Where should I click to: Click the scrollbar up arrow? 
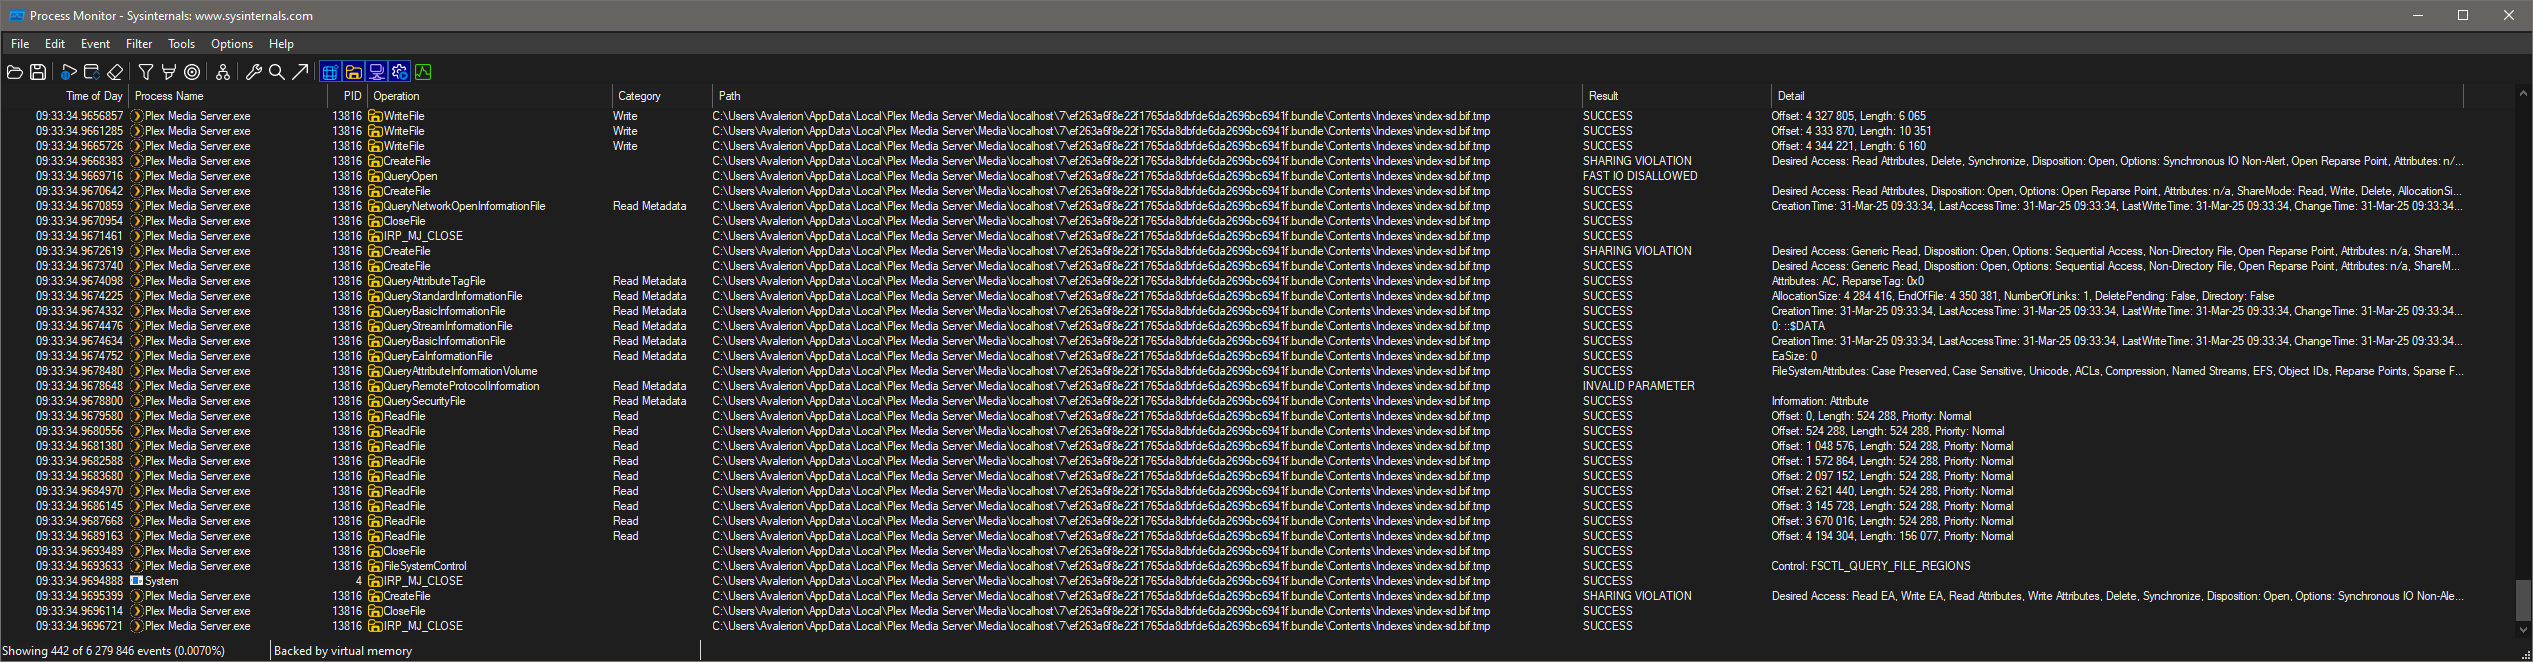2523,94
